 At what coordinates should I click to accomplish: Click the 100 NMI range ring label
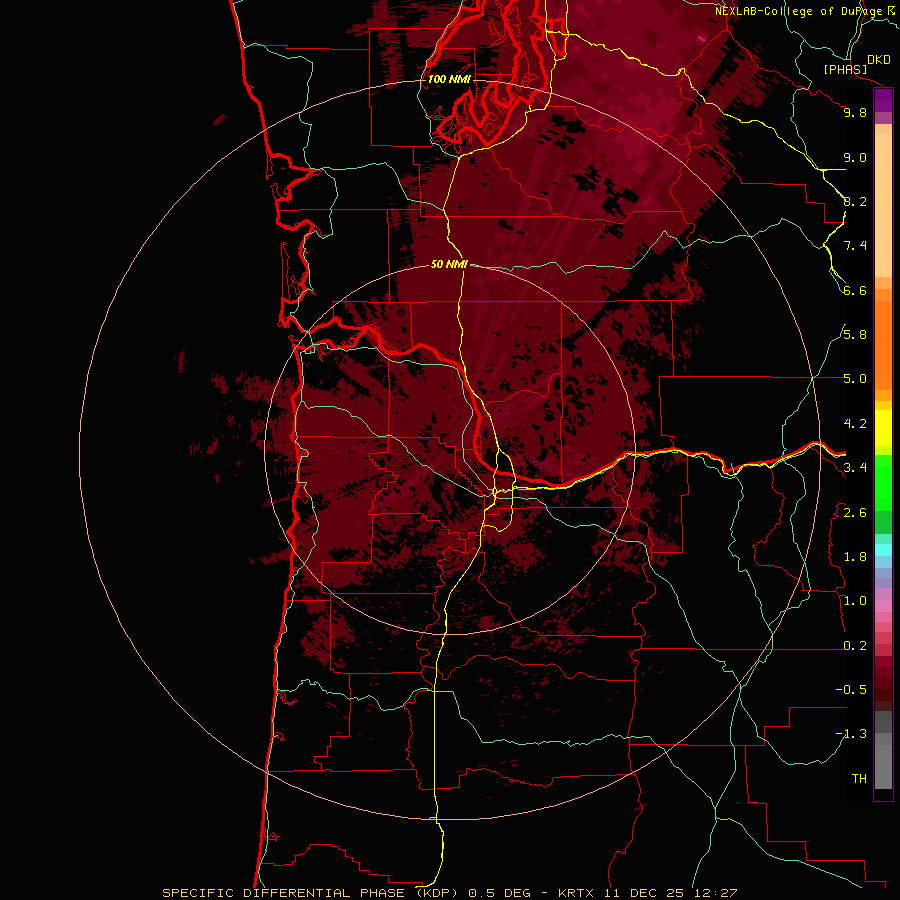pos(449,79)
